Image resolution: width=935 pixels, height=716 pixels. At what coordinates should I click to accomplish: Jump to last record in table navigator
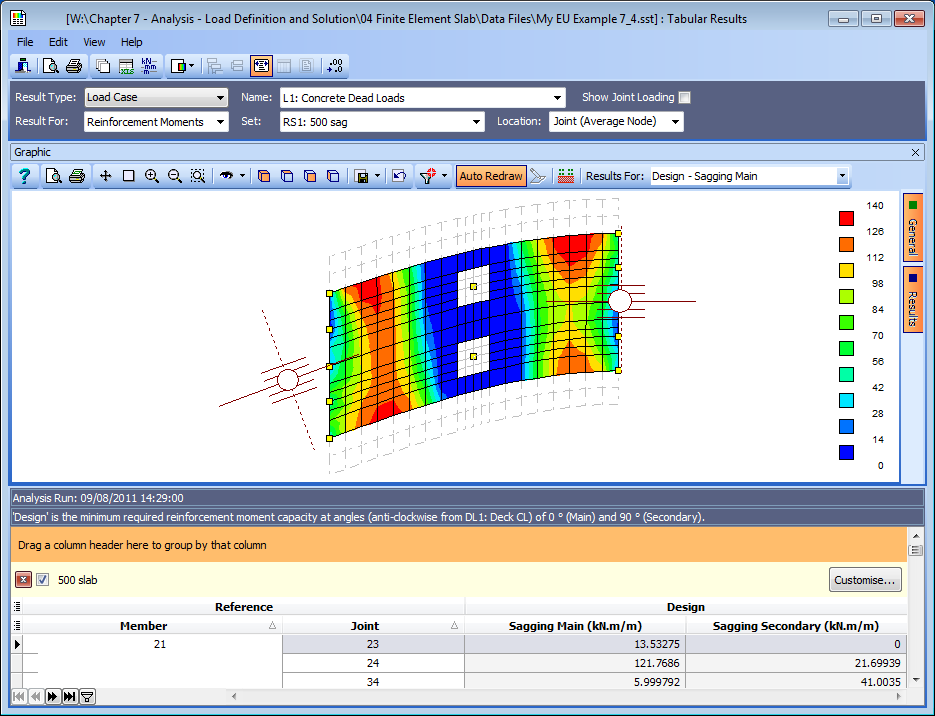pos(70,696)
